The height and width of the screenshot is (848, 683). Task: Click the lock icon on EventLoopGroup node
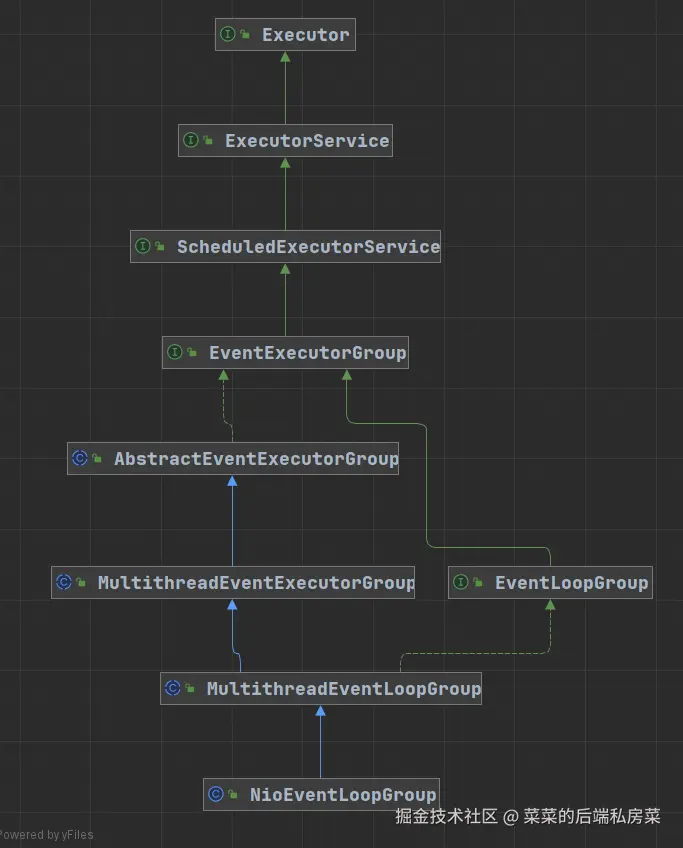pyautogui.click(x=478, y=582)
